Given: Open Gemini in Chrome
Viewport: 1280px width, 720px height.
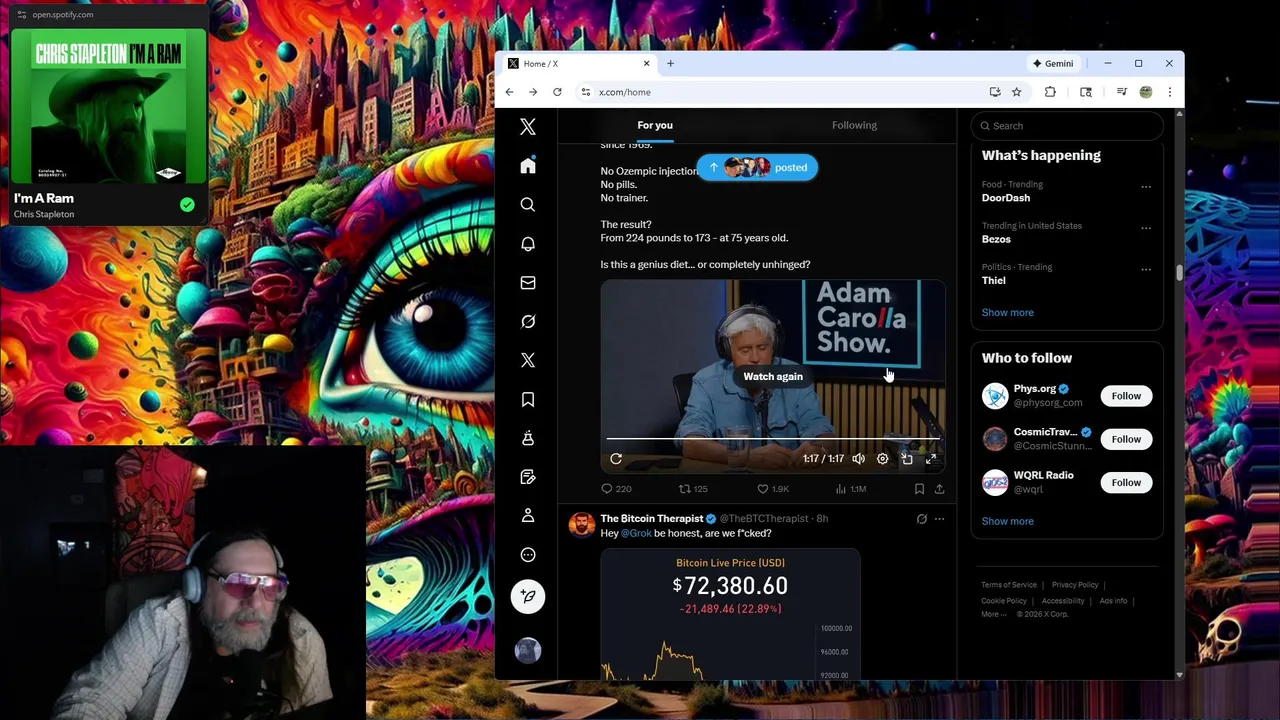Looking at the screenshot, I should (1054, 64).
